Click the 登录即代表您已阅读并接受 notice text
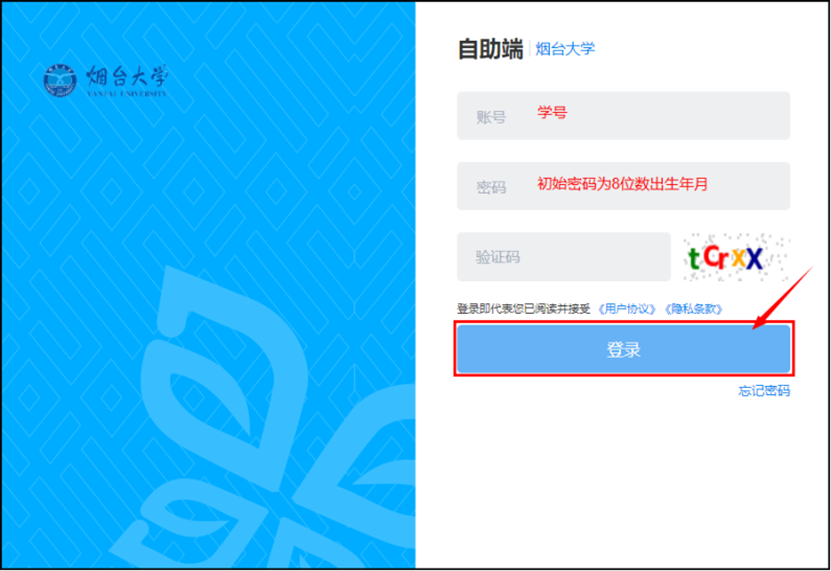Viewport: 831px width, 571px height. [524, 309]
